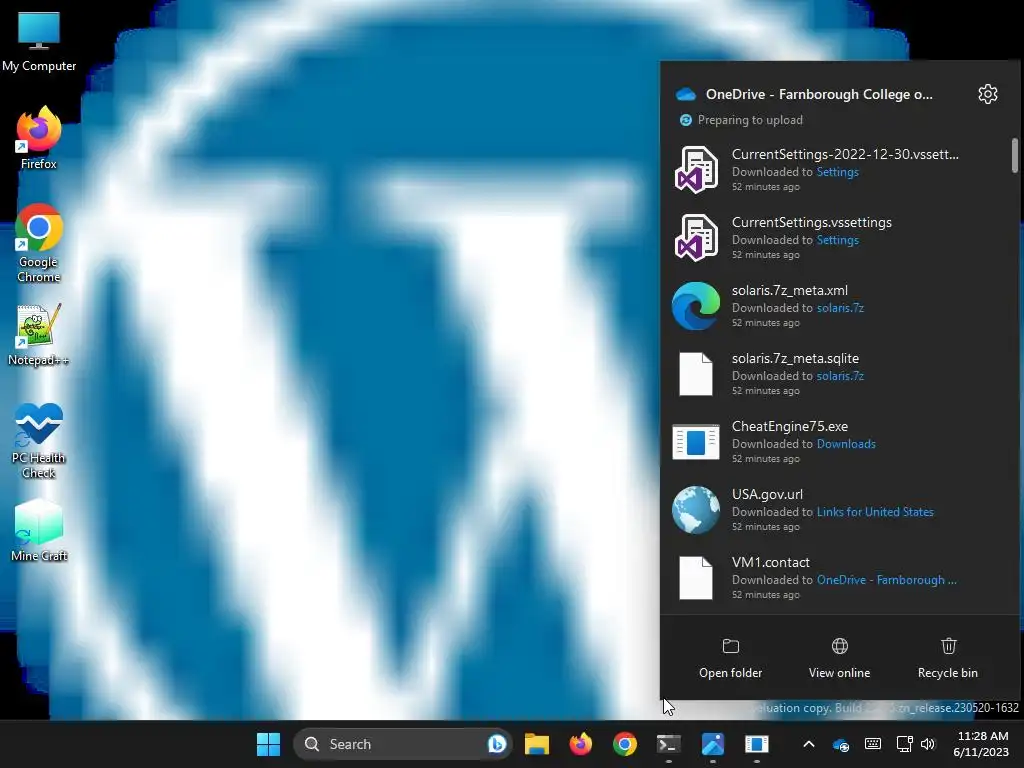Expand hidden system tray icons chevron
1024x768 pixels.
808,744
